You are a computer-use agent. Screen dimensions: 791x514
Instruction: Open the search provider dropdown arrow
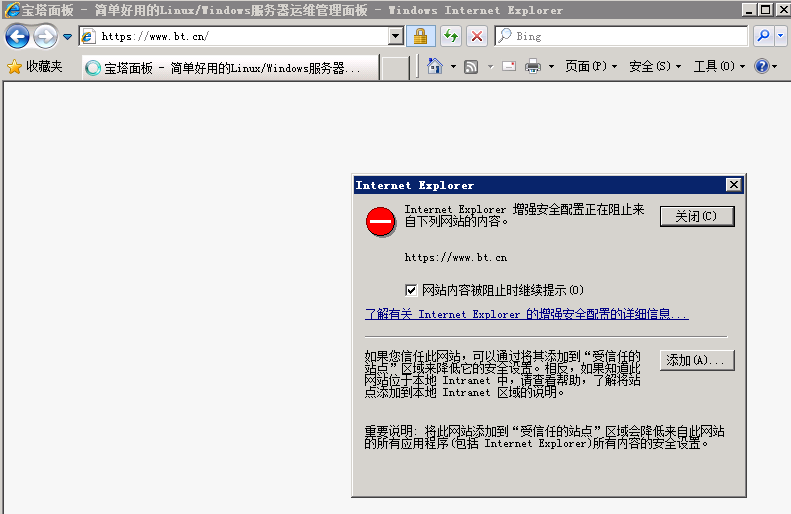tap(781, 36)
